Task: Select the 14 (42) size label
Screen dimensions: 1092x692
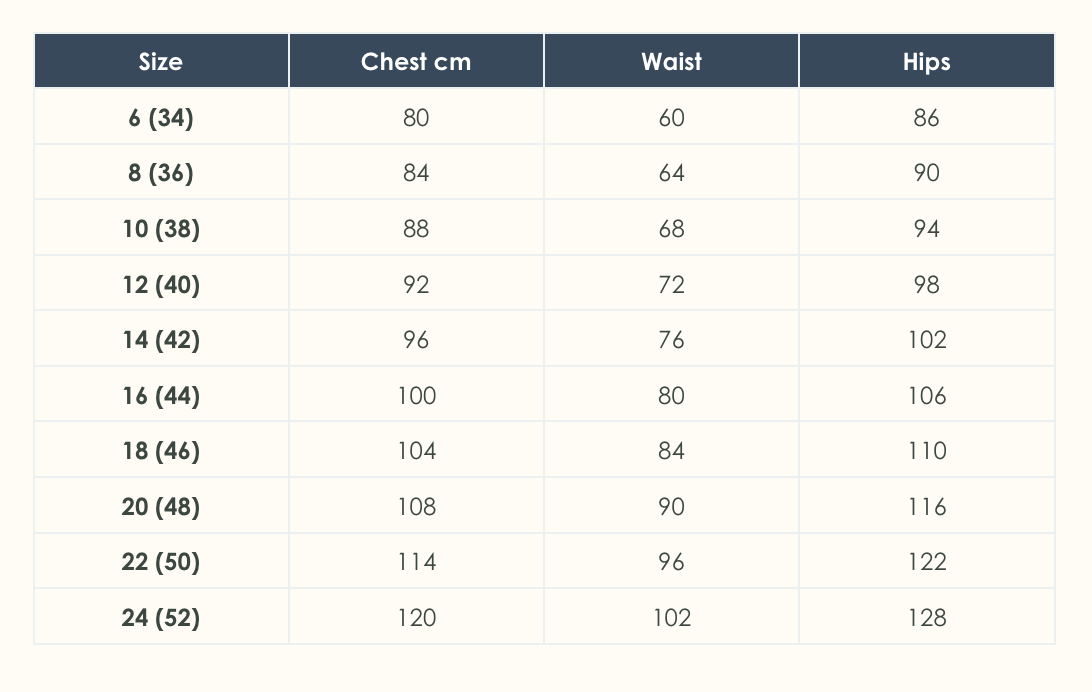Action: click(161, 340)
